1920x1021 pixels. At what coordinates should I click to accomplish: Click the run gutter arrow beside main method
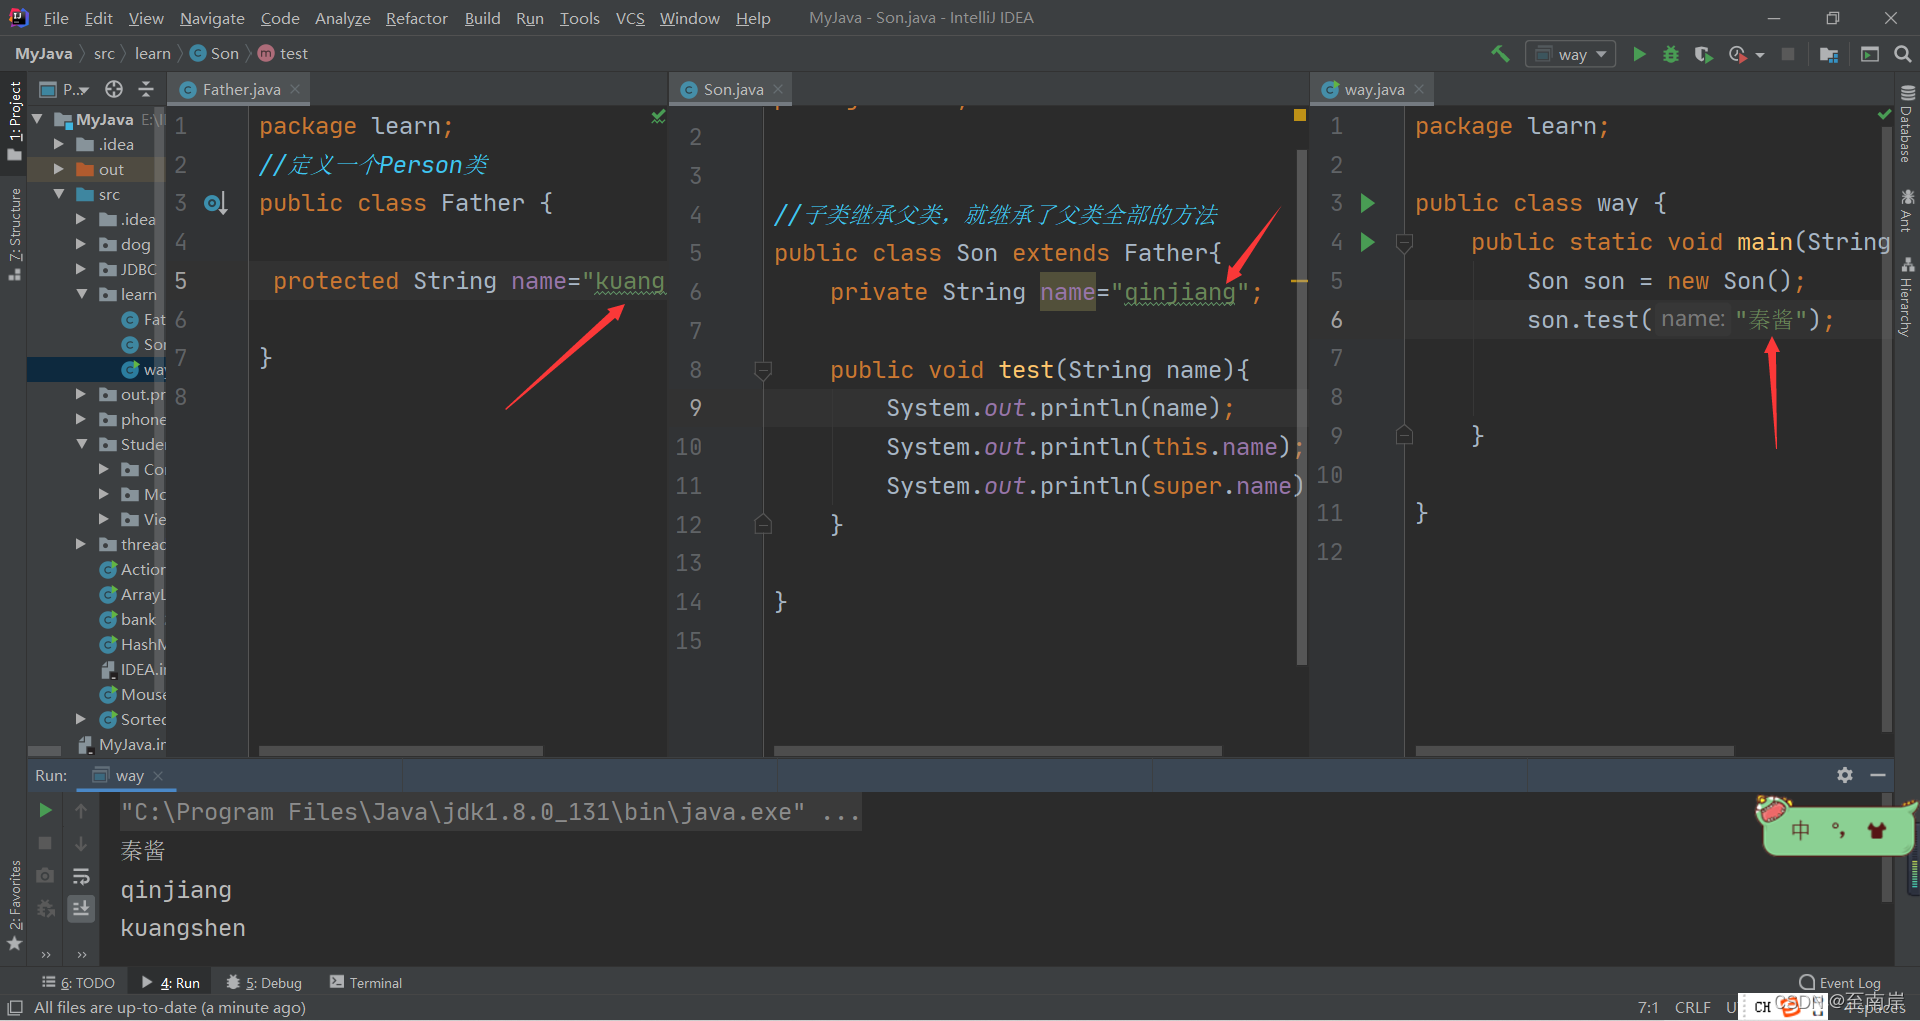coord(1368,242)
